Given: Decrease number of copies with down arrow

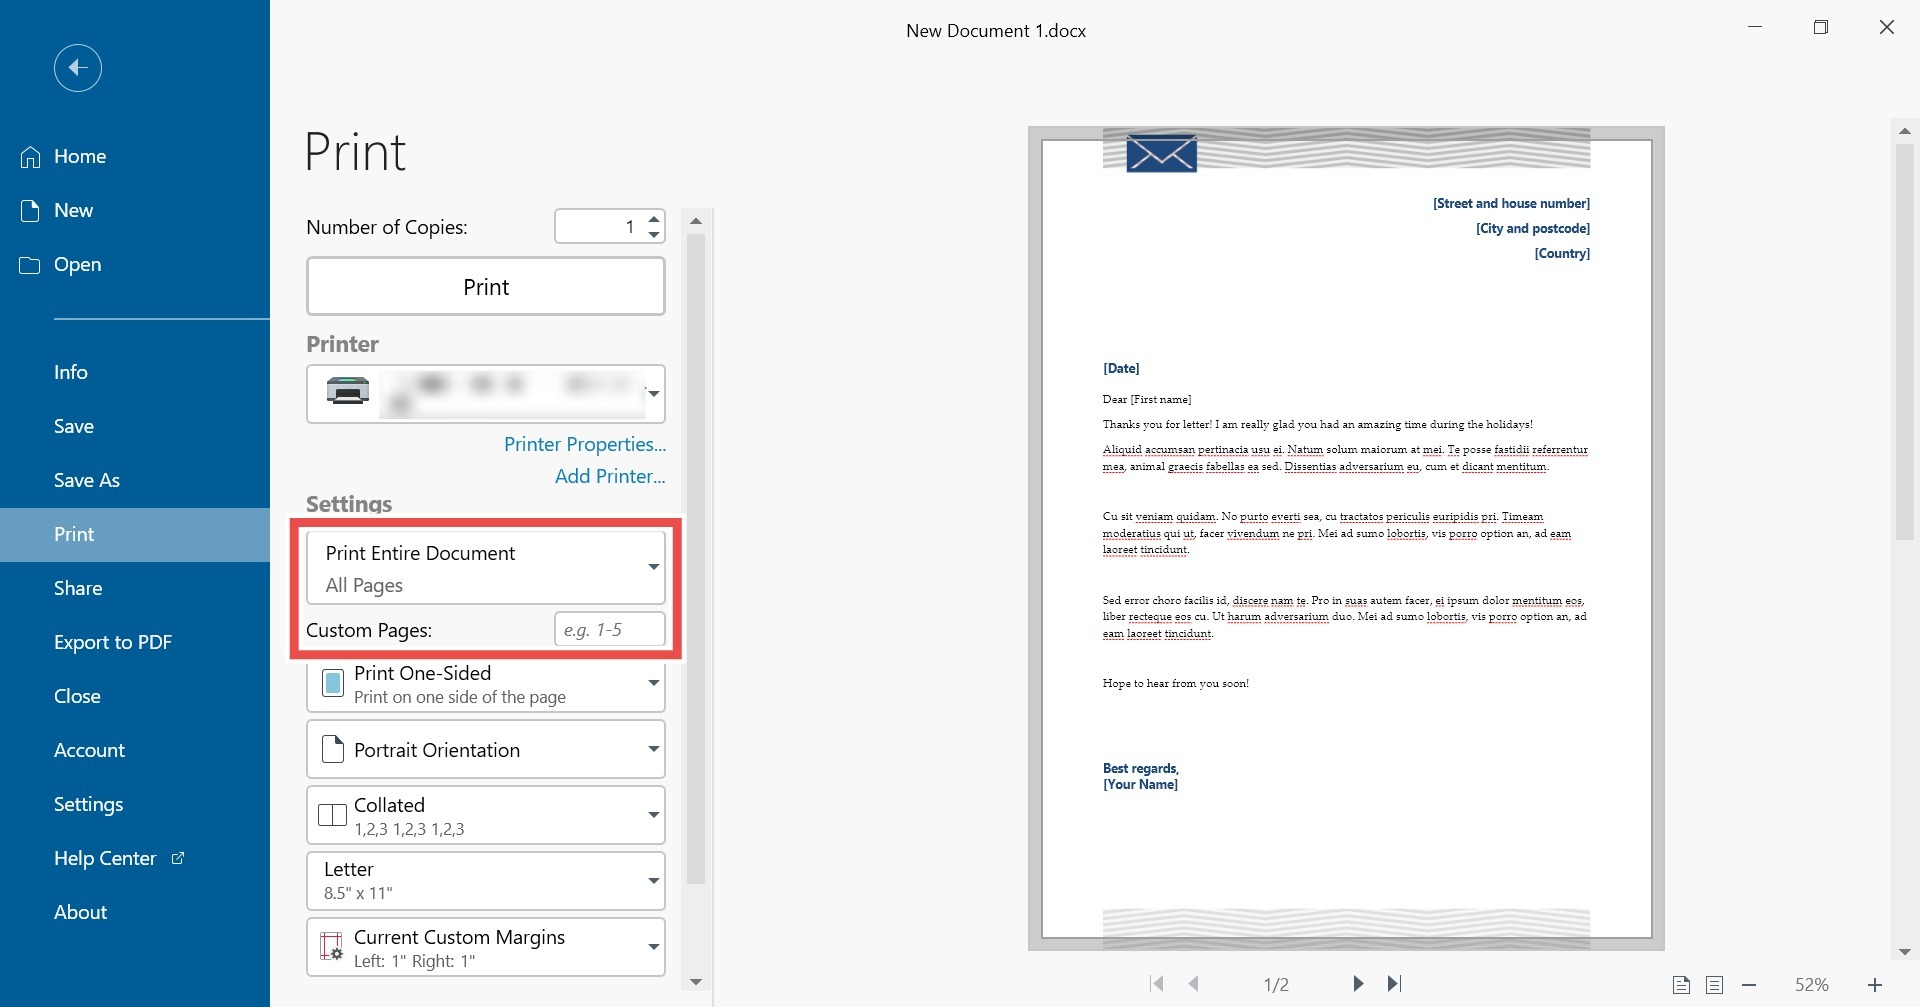Looking at the screenshot, I should (x=654, y=235).
